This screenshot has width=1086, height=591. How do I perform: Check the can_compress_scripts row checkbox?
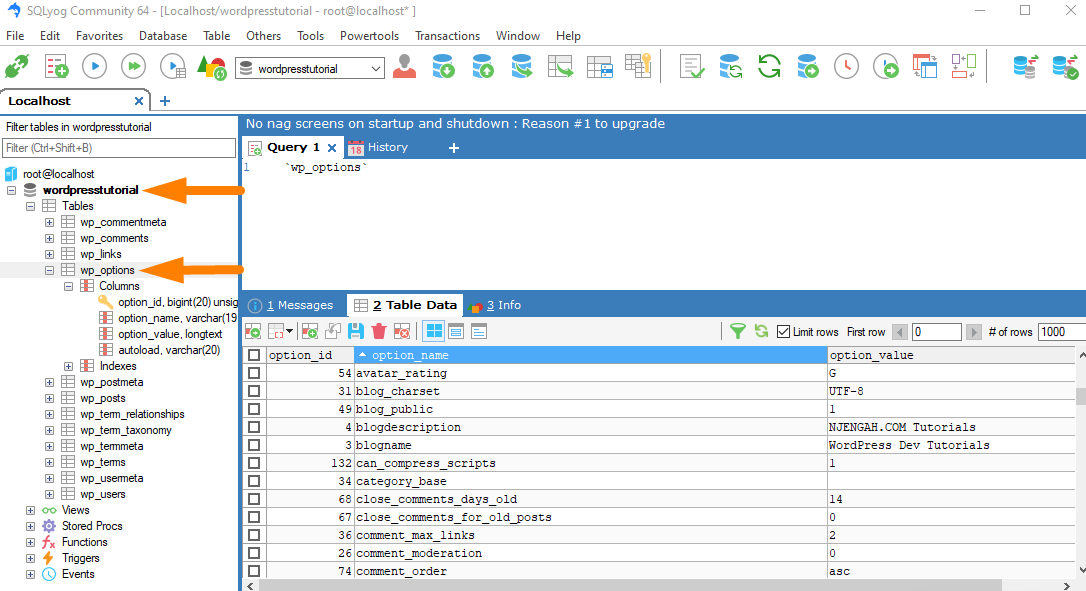[254, 463]
